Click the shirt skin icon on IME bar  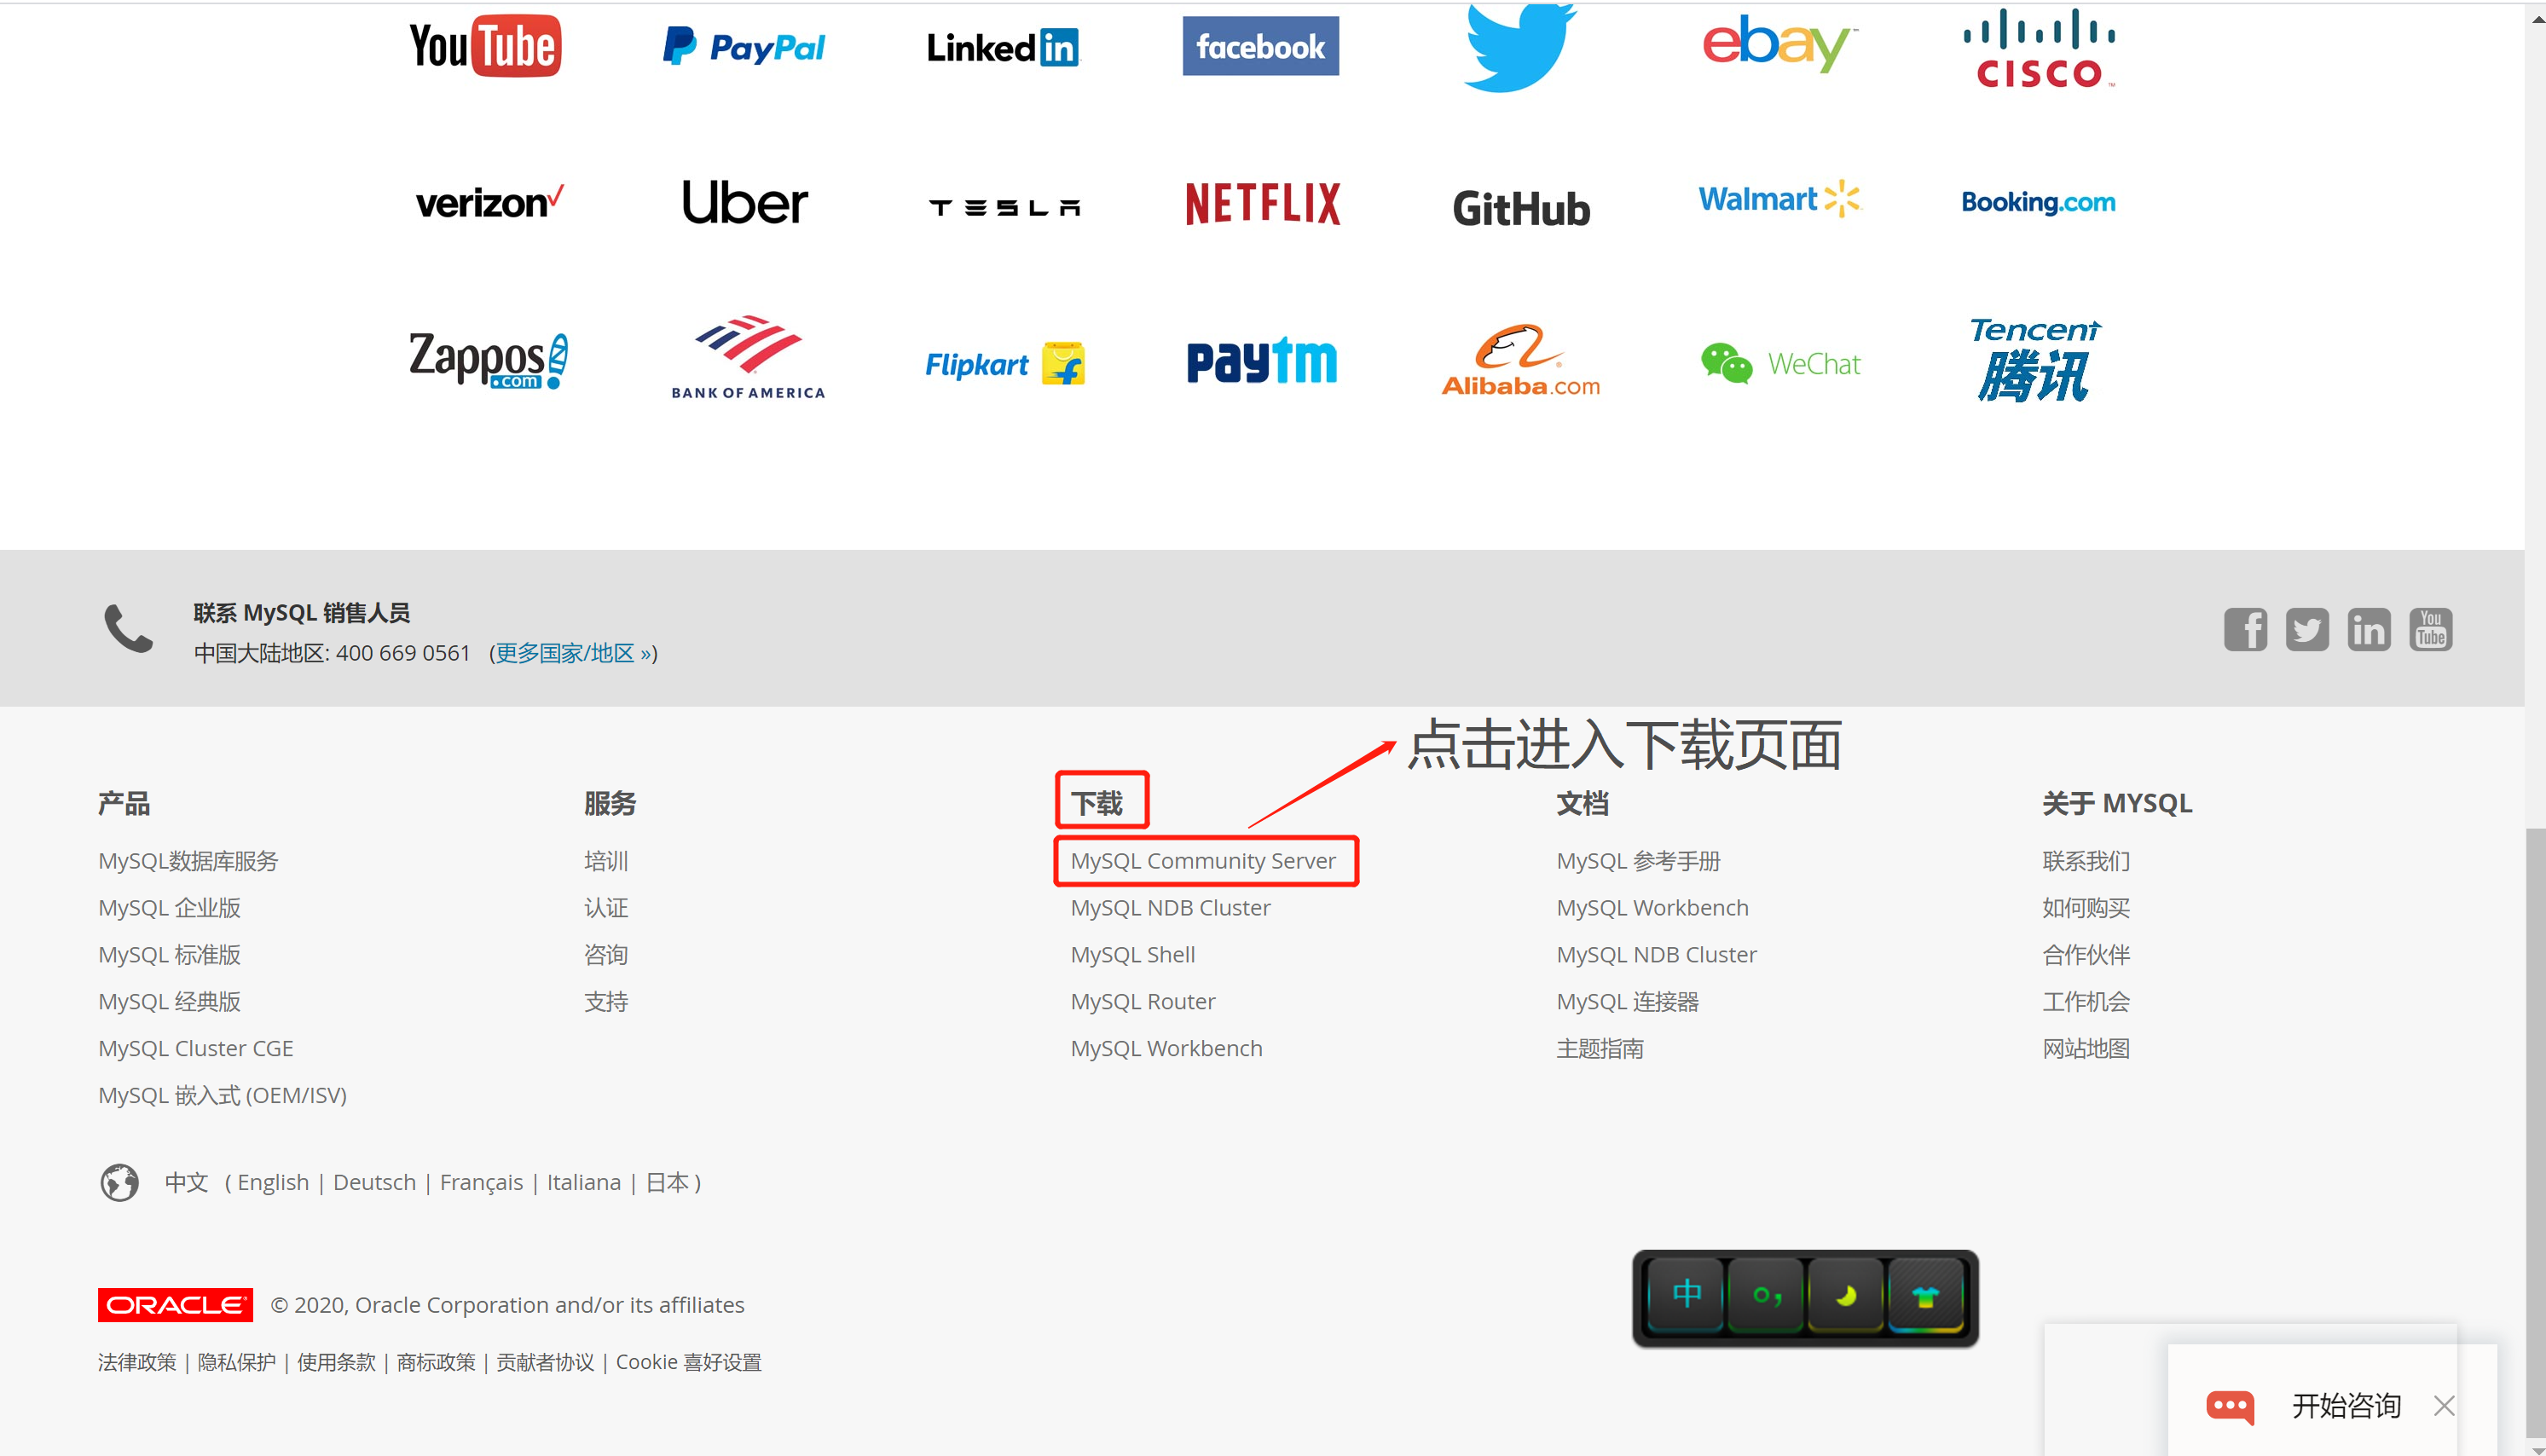pos(1925,1295)
